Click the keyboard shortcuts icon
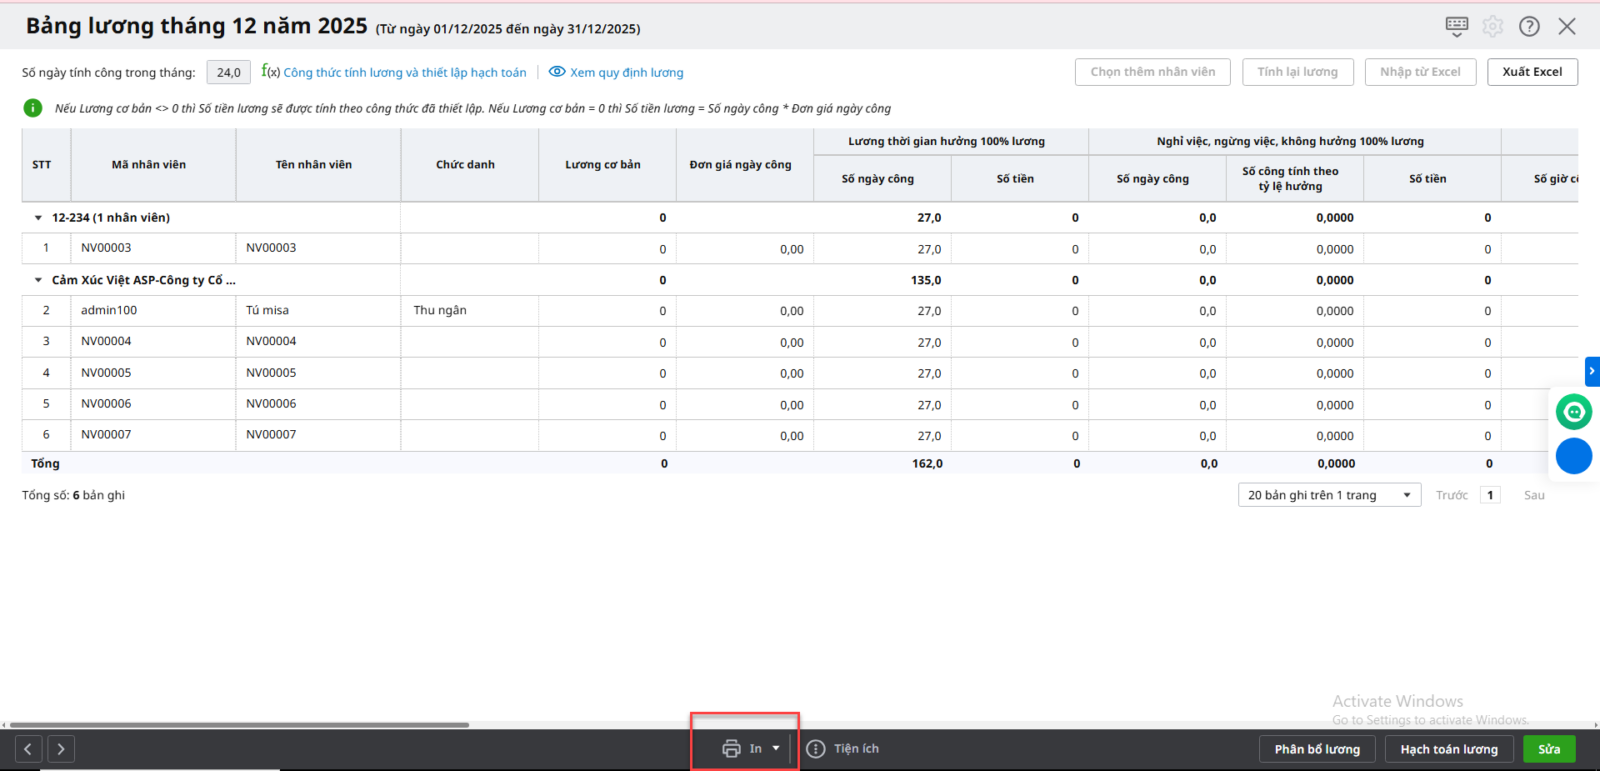 coord(1457,26)
